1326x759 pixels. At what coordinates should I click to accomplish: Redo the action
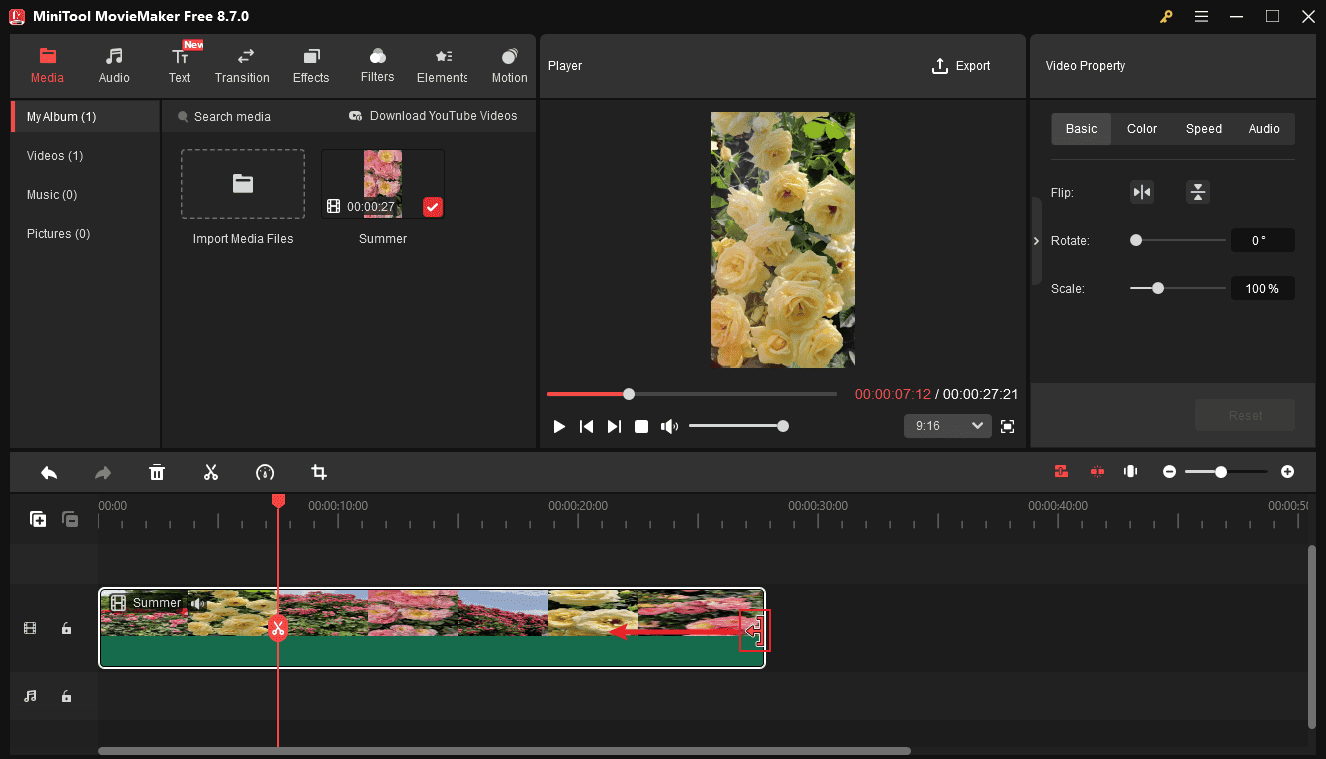point(103,472)
